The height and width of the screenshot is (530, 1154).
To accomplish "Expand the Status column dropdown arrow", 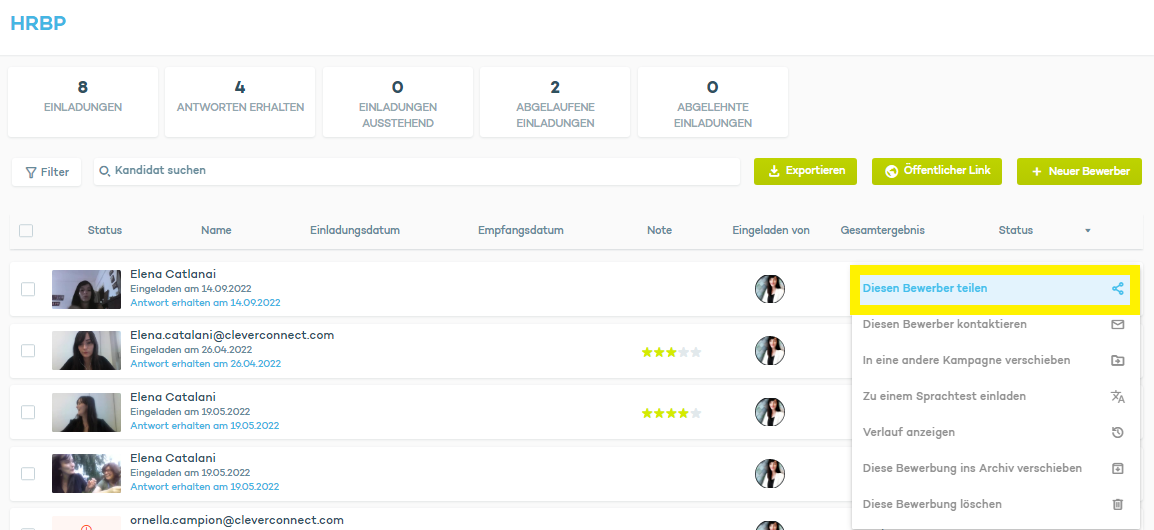I will 1087,231.
